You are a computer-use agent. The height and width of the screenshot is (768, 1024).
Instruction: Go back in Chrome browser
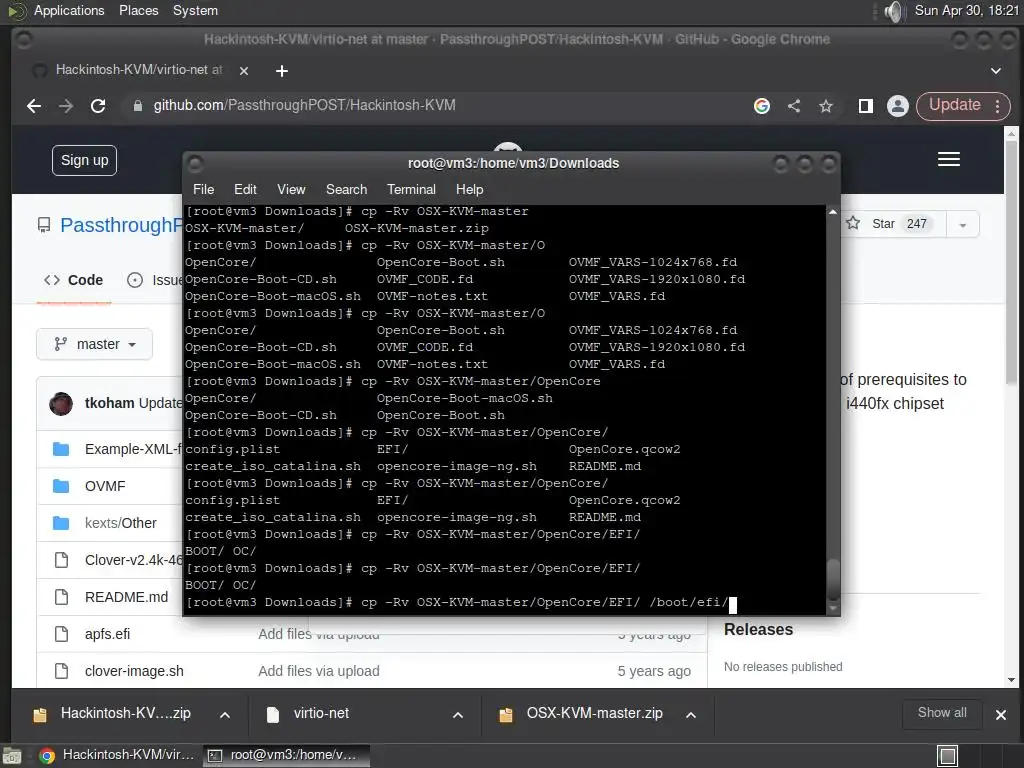click(x=34, y=106)
